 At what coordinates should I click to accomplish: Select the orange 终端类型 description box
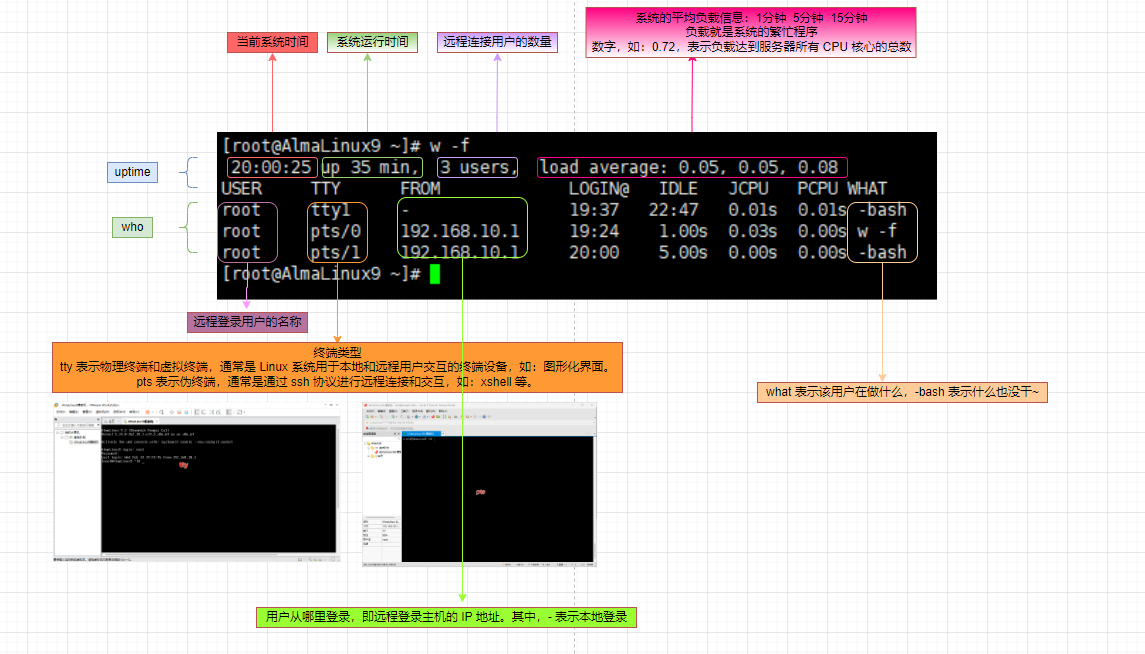coord(337,367)
